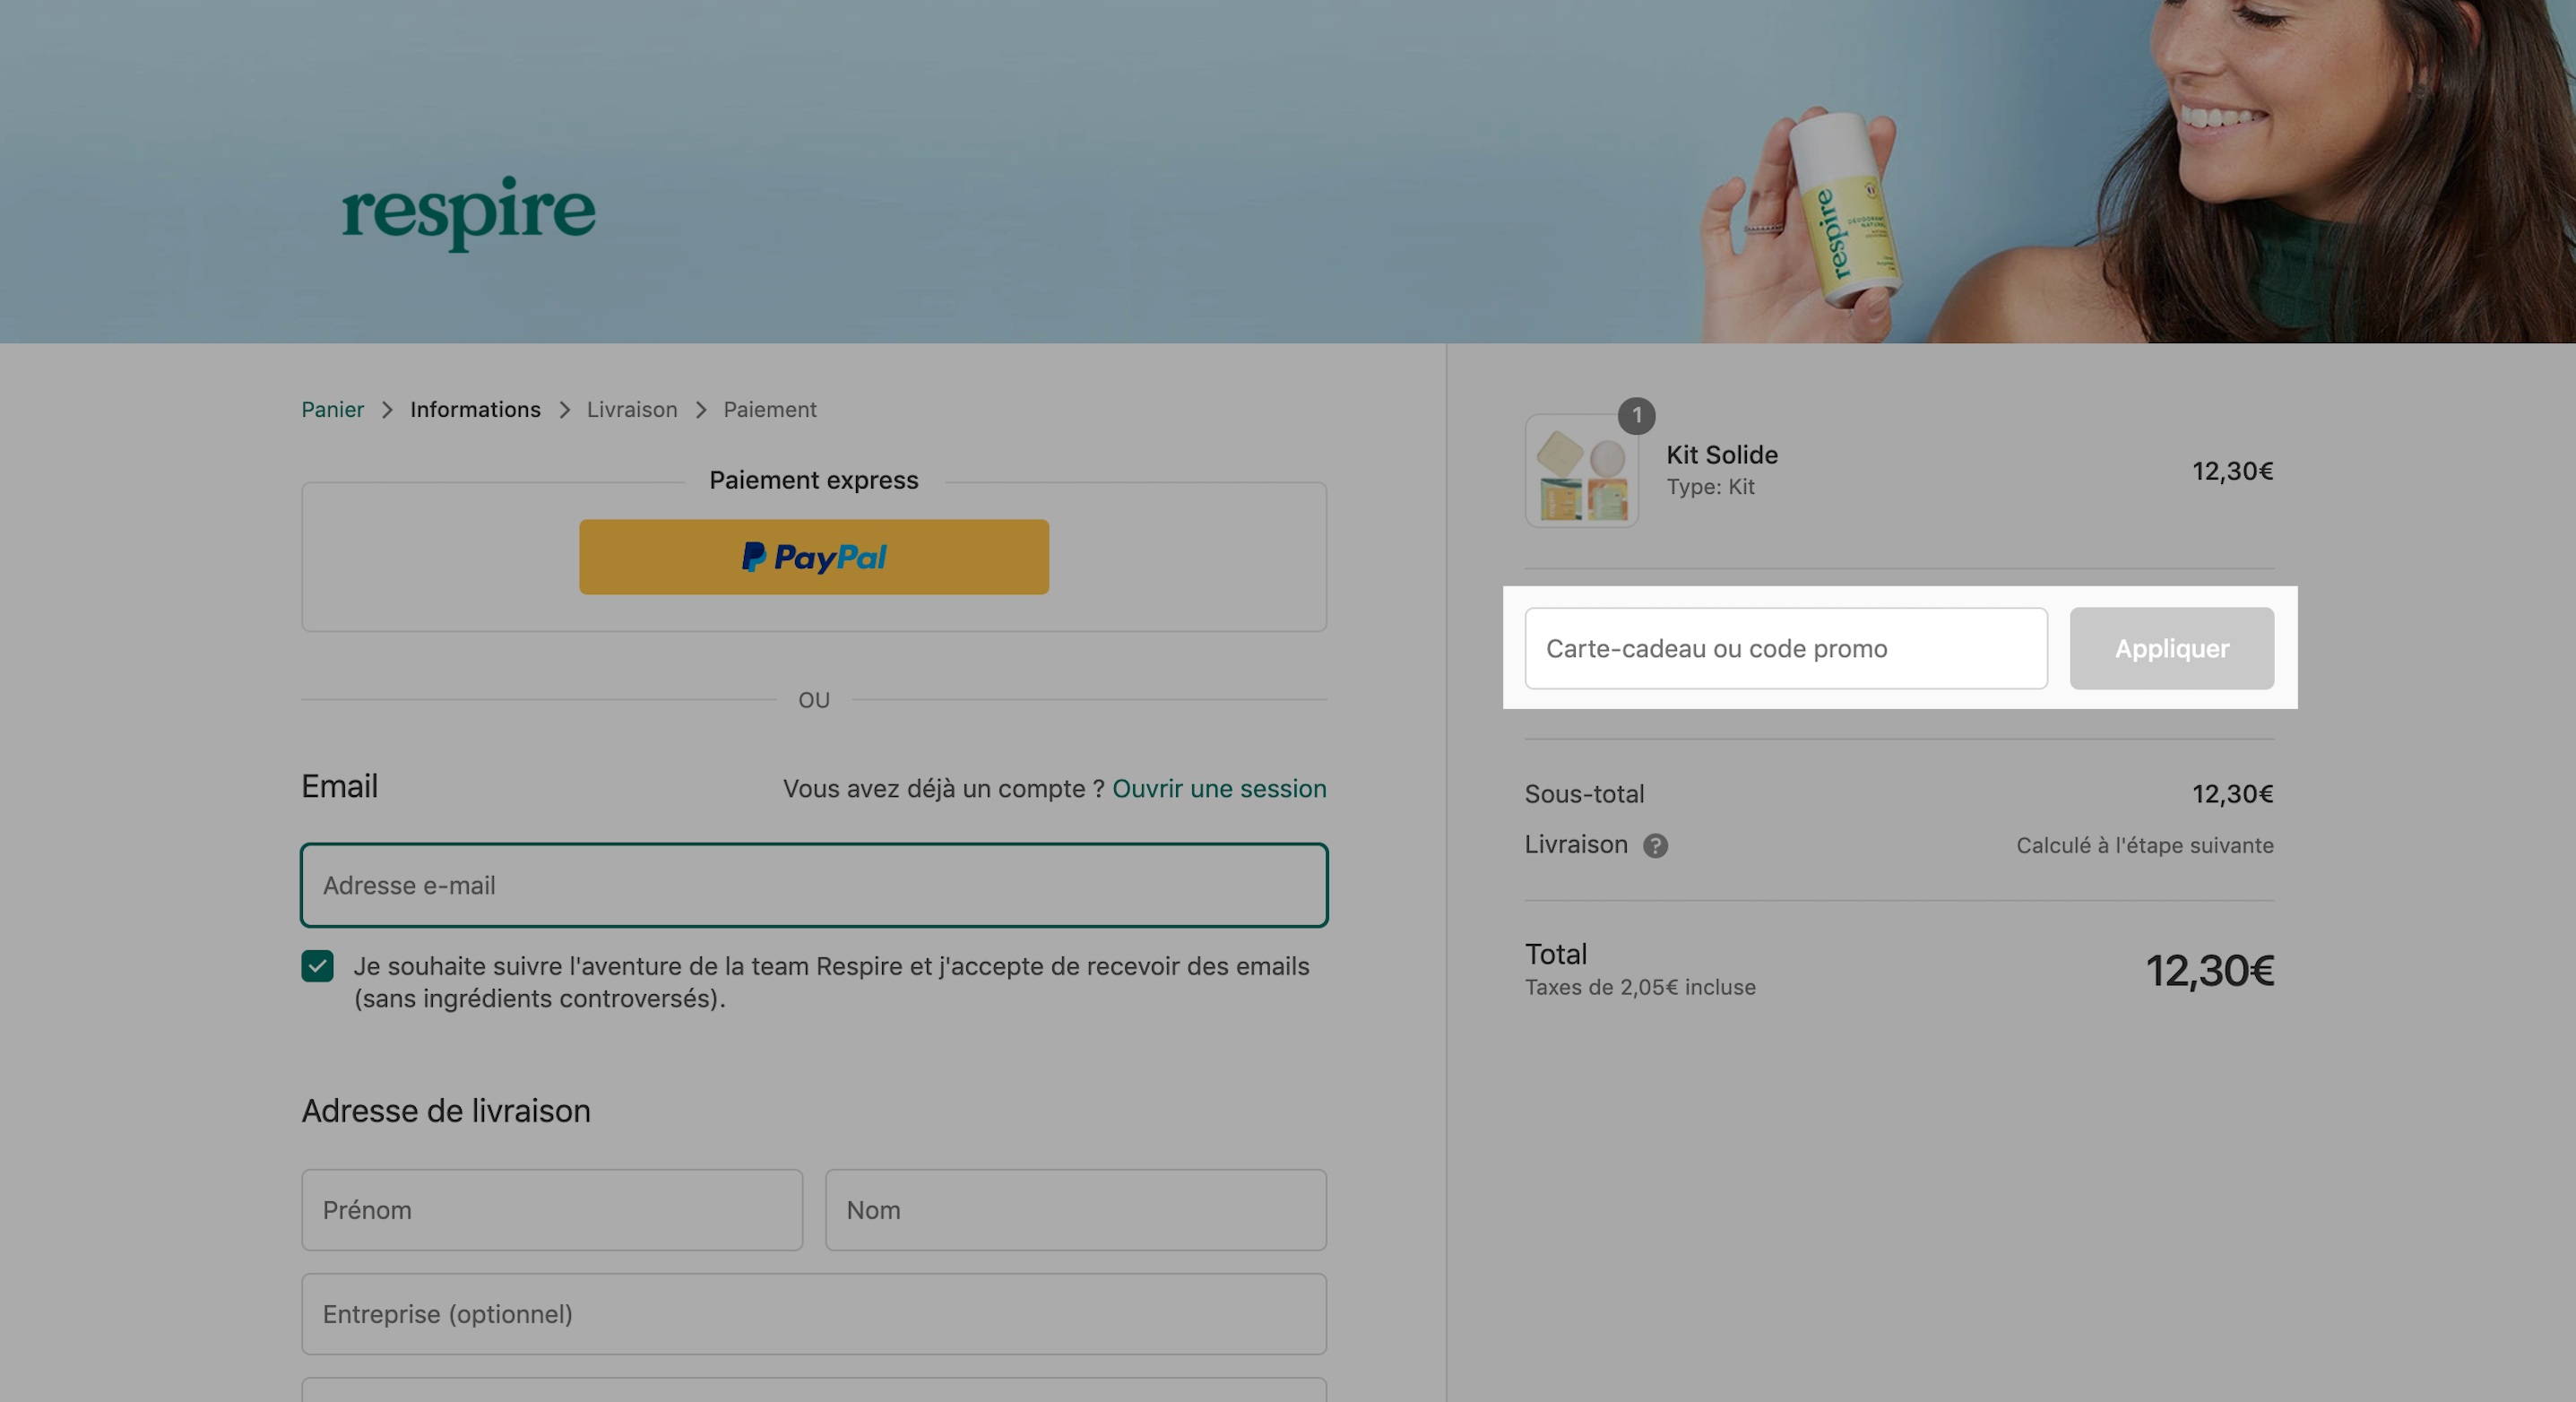Select the Informations breadcrumb step
The image size is (2576, 1402).
tap(475, 410)
